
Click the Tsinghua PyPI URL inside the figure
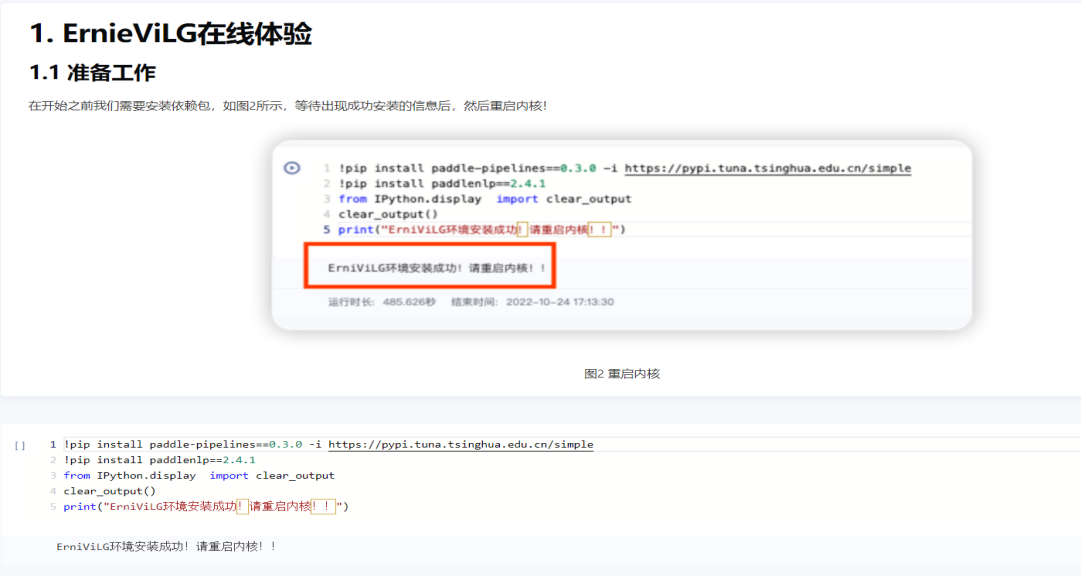coord(767,168)
